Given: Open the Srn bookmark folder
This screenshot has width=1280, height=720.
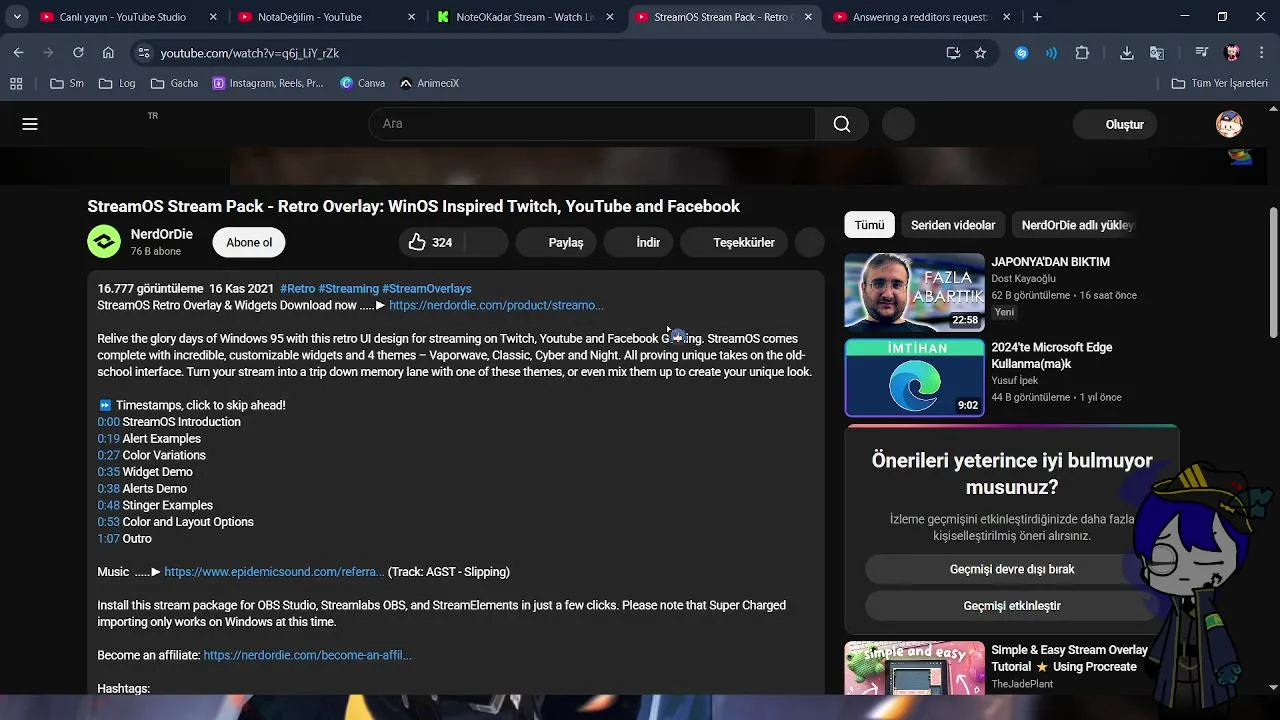Looking at the screenshot, I should (67, 83).
